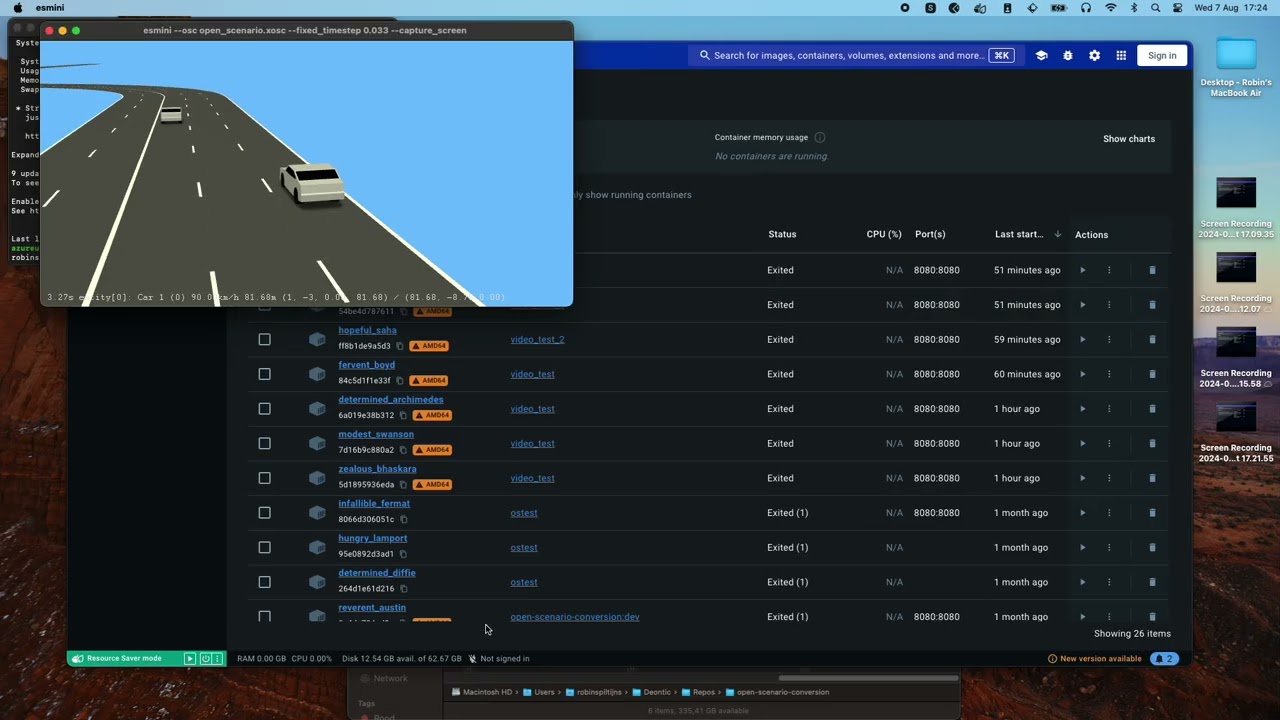Sort by Status column header
The image size is (1280, 720).
[782, 234]
